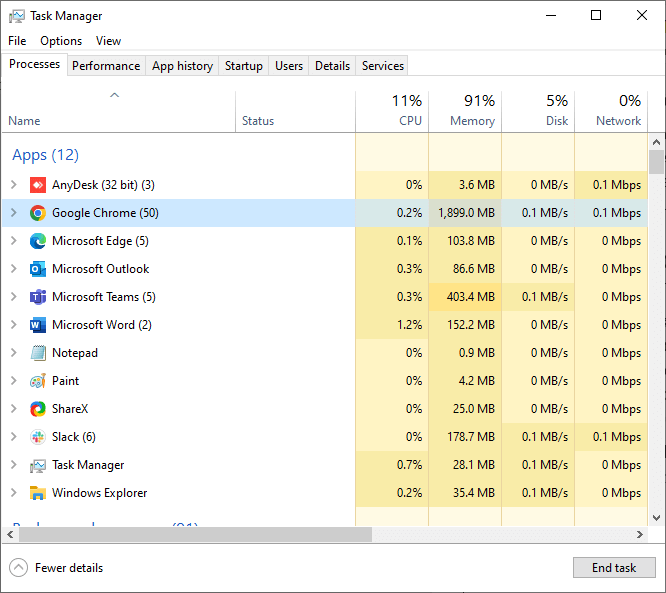Switch to the Services tab
This screenshot has width=666, height=593.
pyautogui.click(x=383, y=66)
